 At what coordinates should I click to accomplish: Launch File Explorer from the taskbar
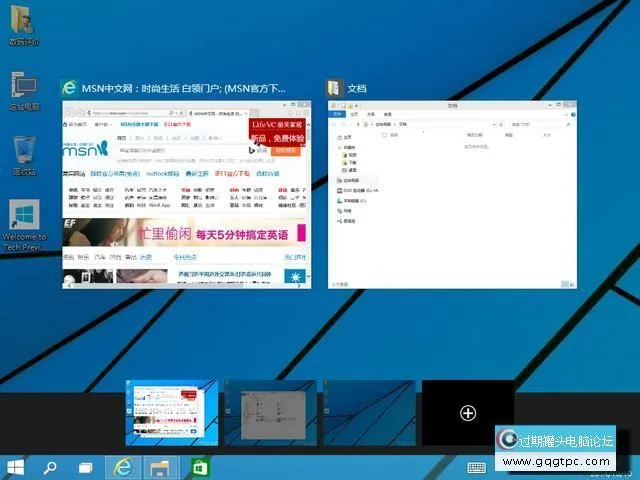pyautogui.click(x=159, y=467)
